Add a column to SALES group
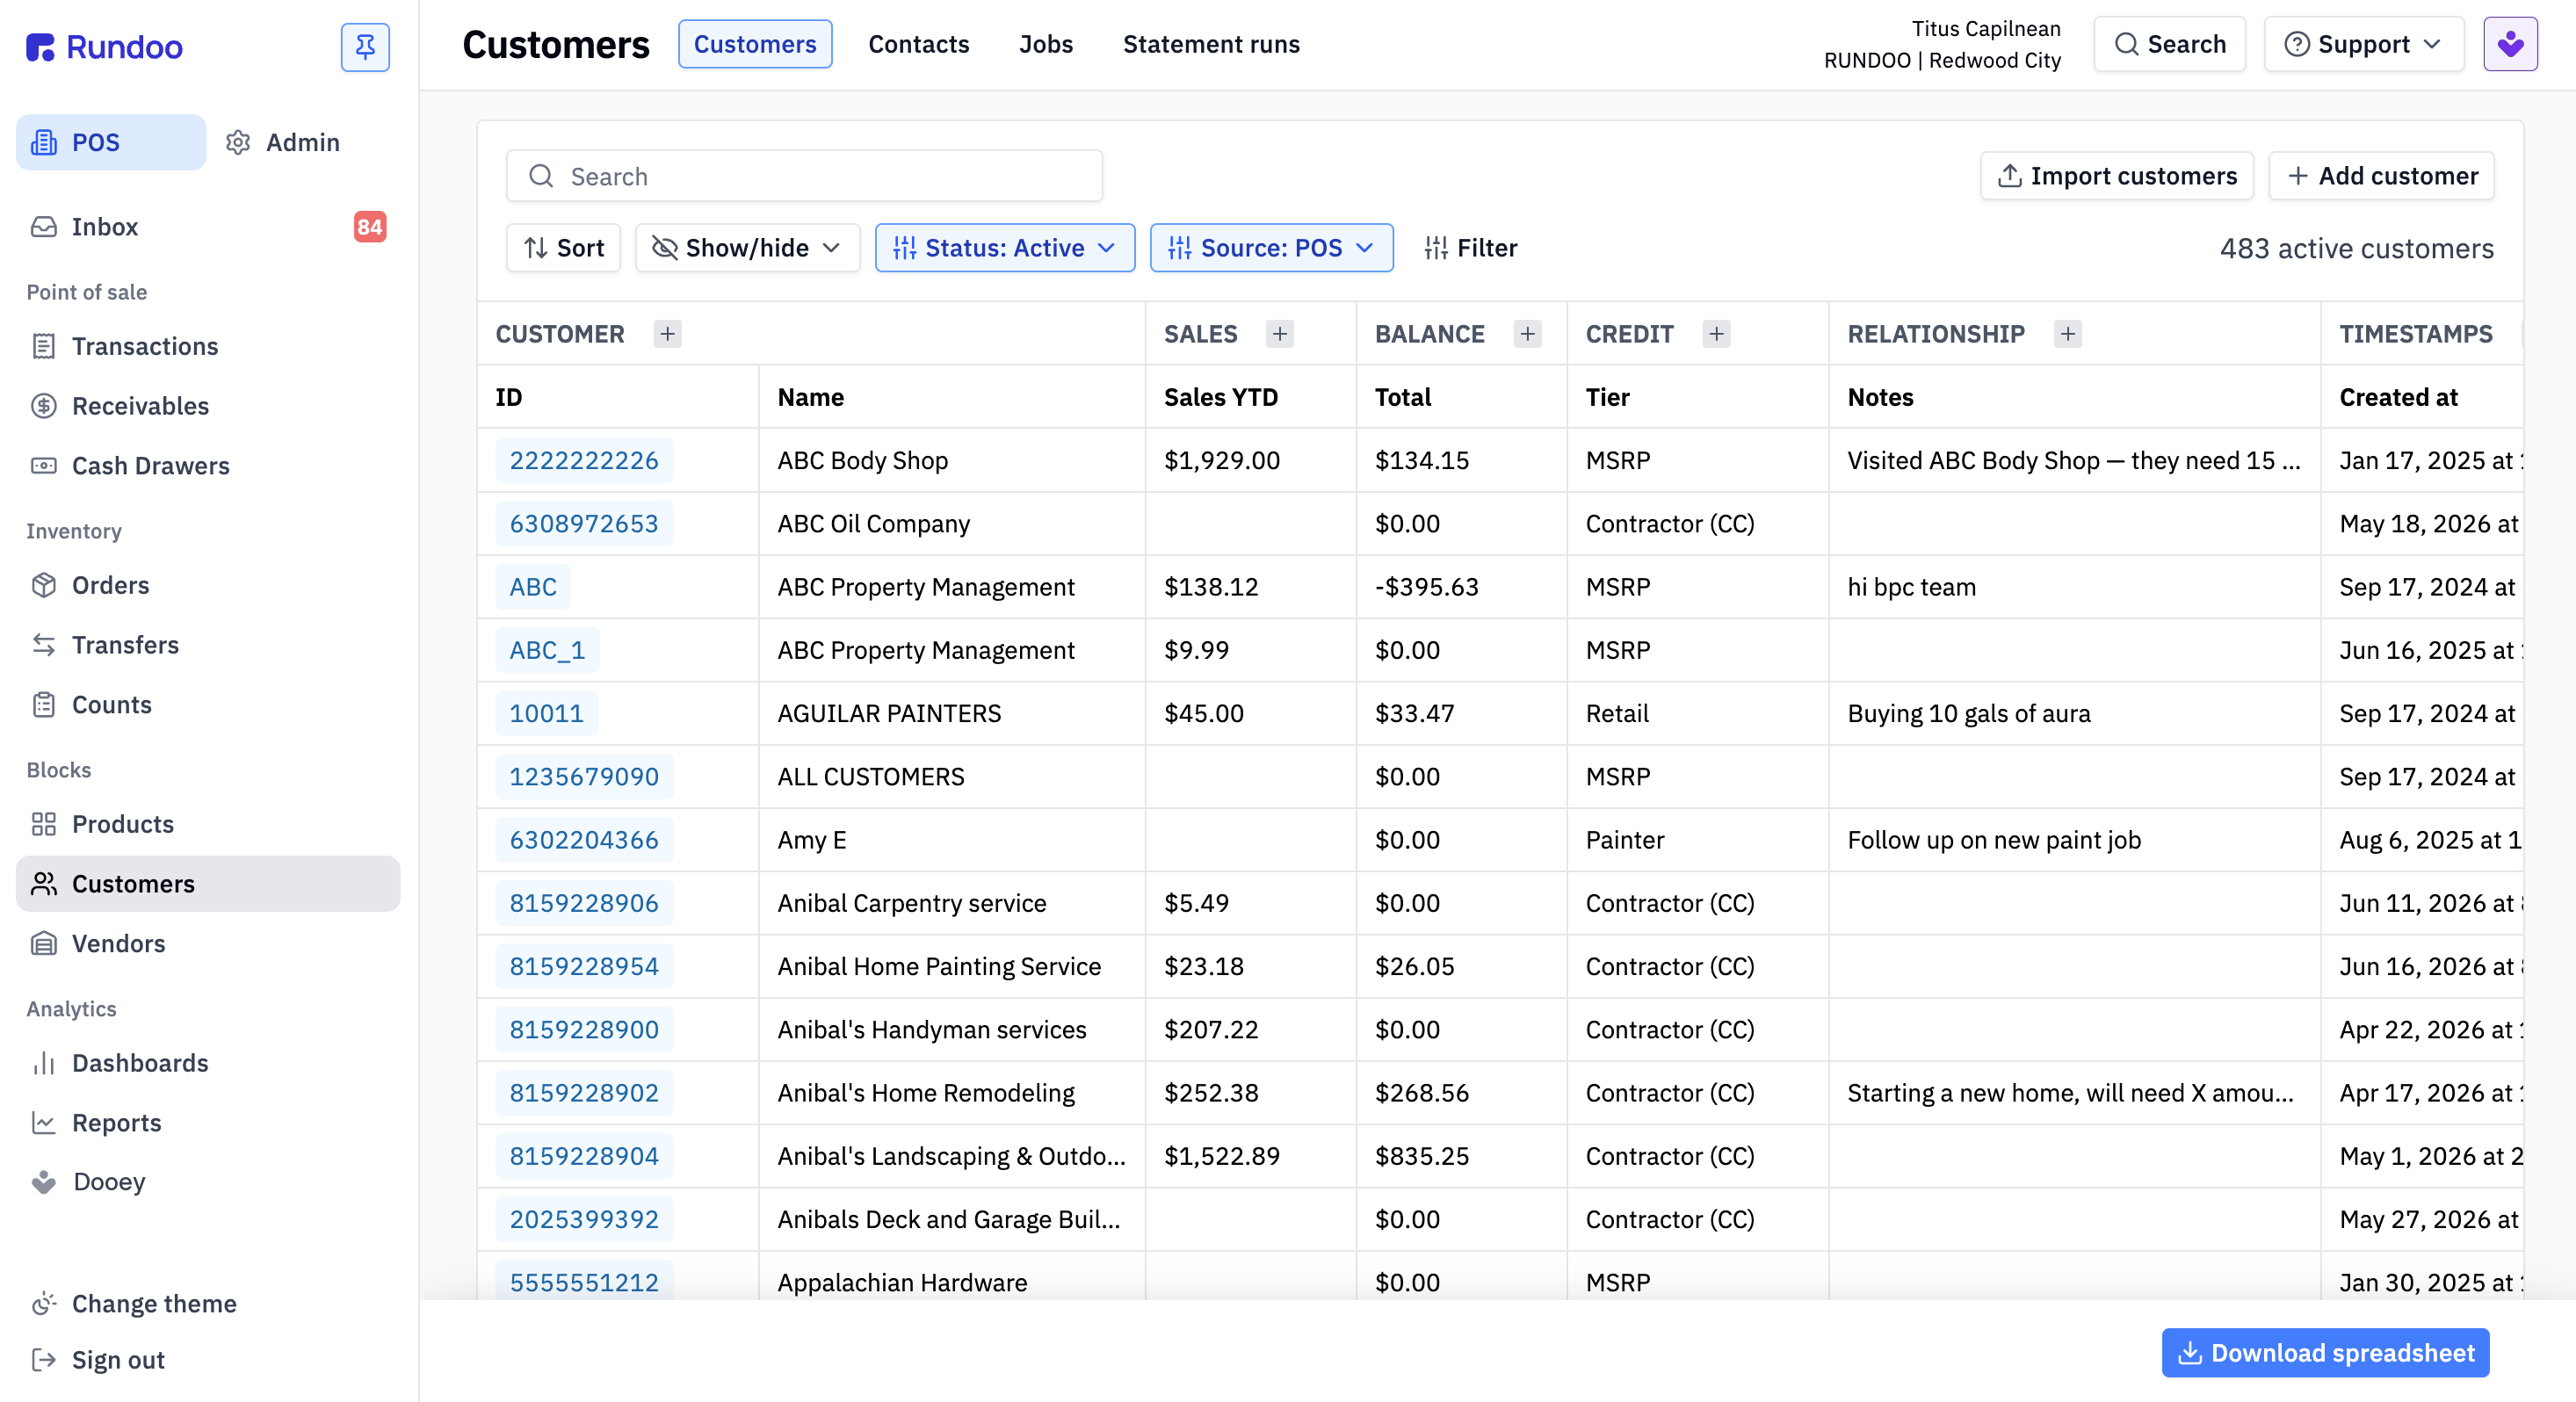Image resolution: width=2576 pixels, height=1402 pixels. pos(1279,334)
